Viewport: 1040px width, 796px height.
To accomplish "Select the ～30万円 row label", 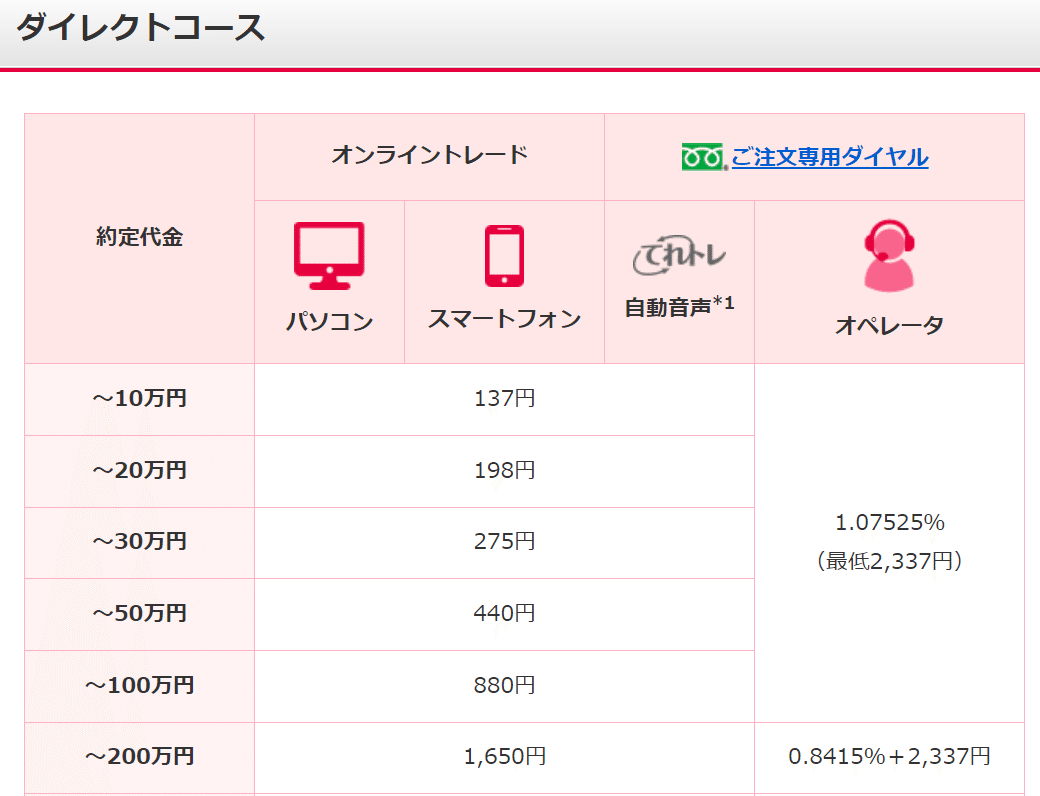I will [139, 542].
